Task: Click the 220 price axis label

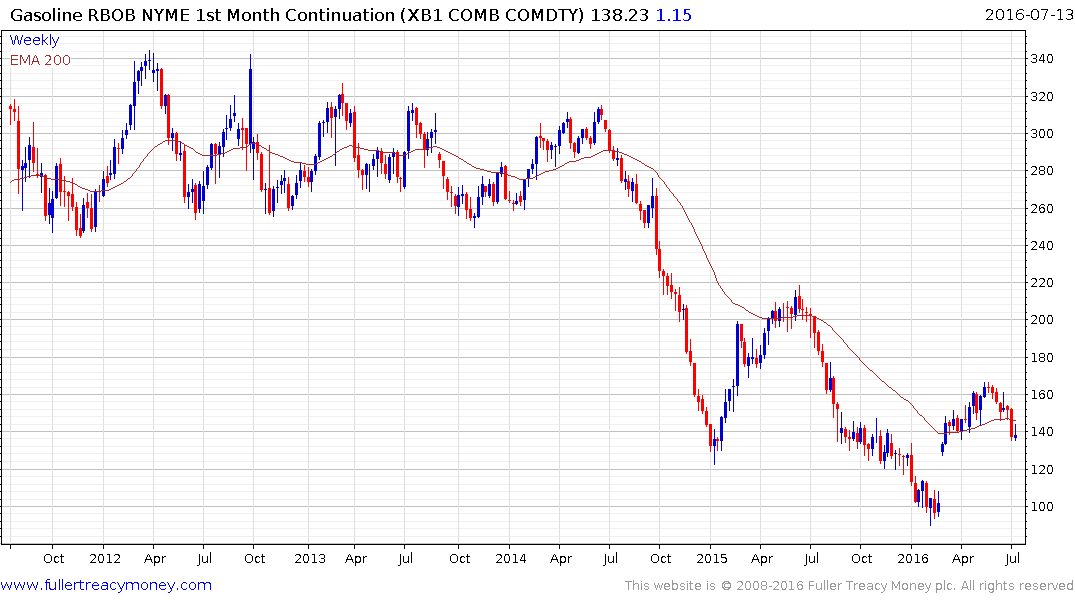Action: tap(1042, 283)
